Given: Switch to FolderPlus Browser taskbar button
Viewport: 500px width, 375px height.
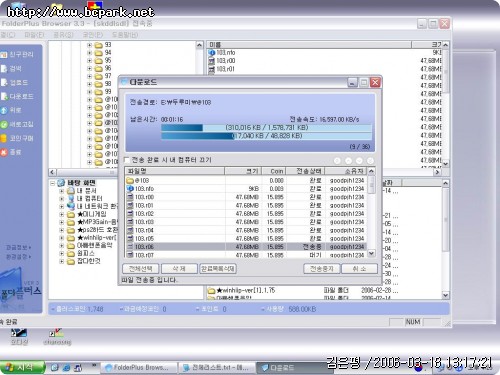Looking at the screenshot, I should pos(138,368).
